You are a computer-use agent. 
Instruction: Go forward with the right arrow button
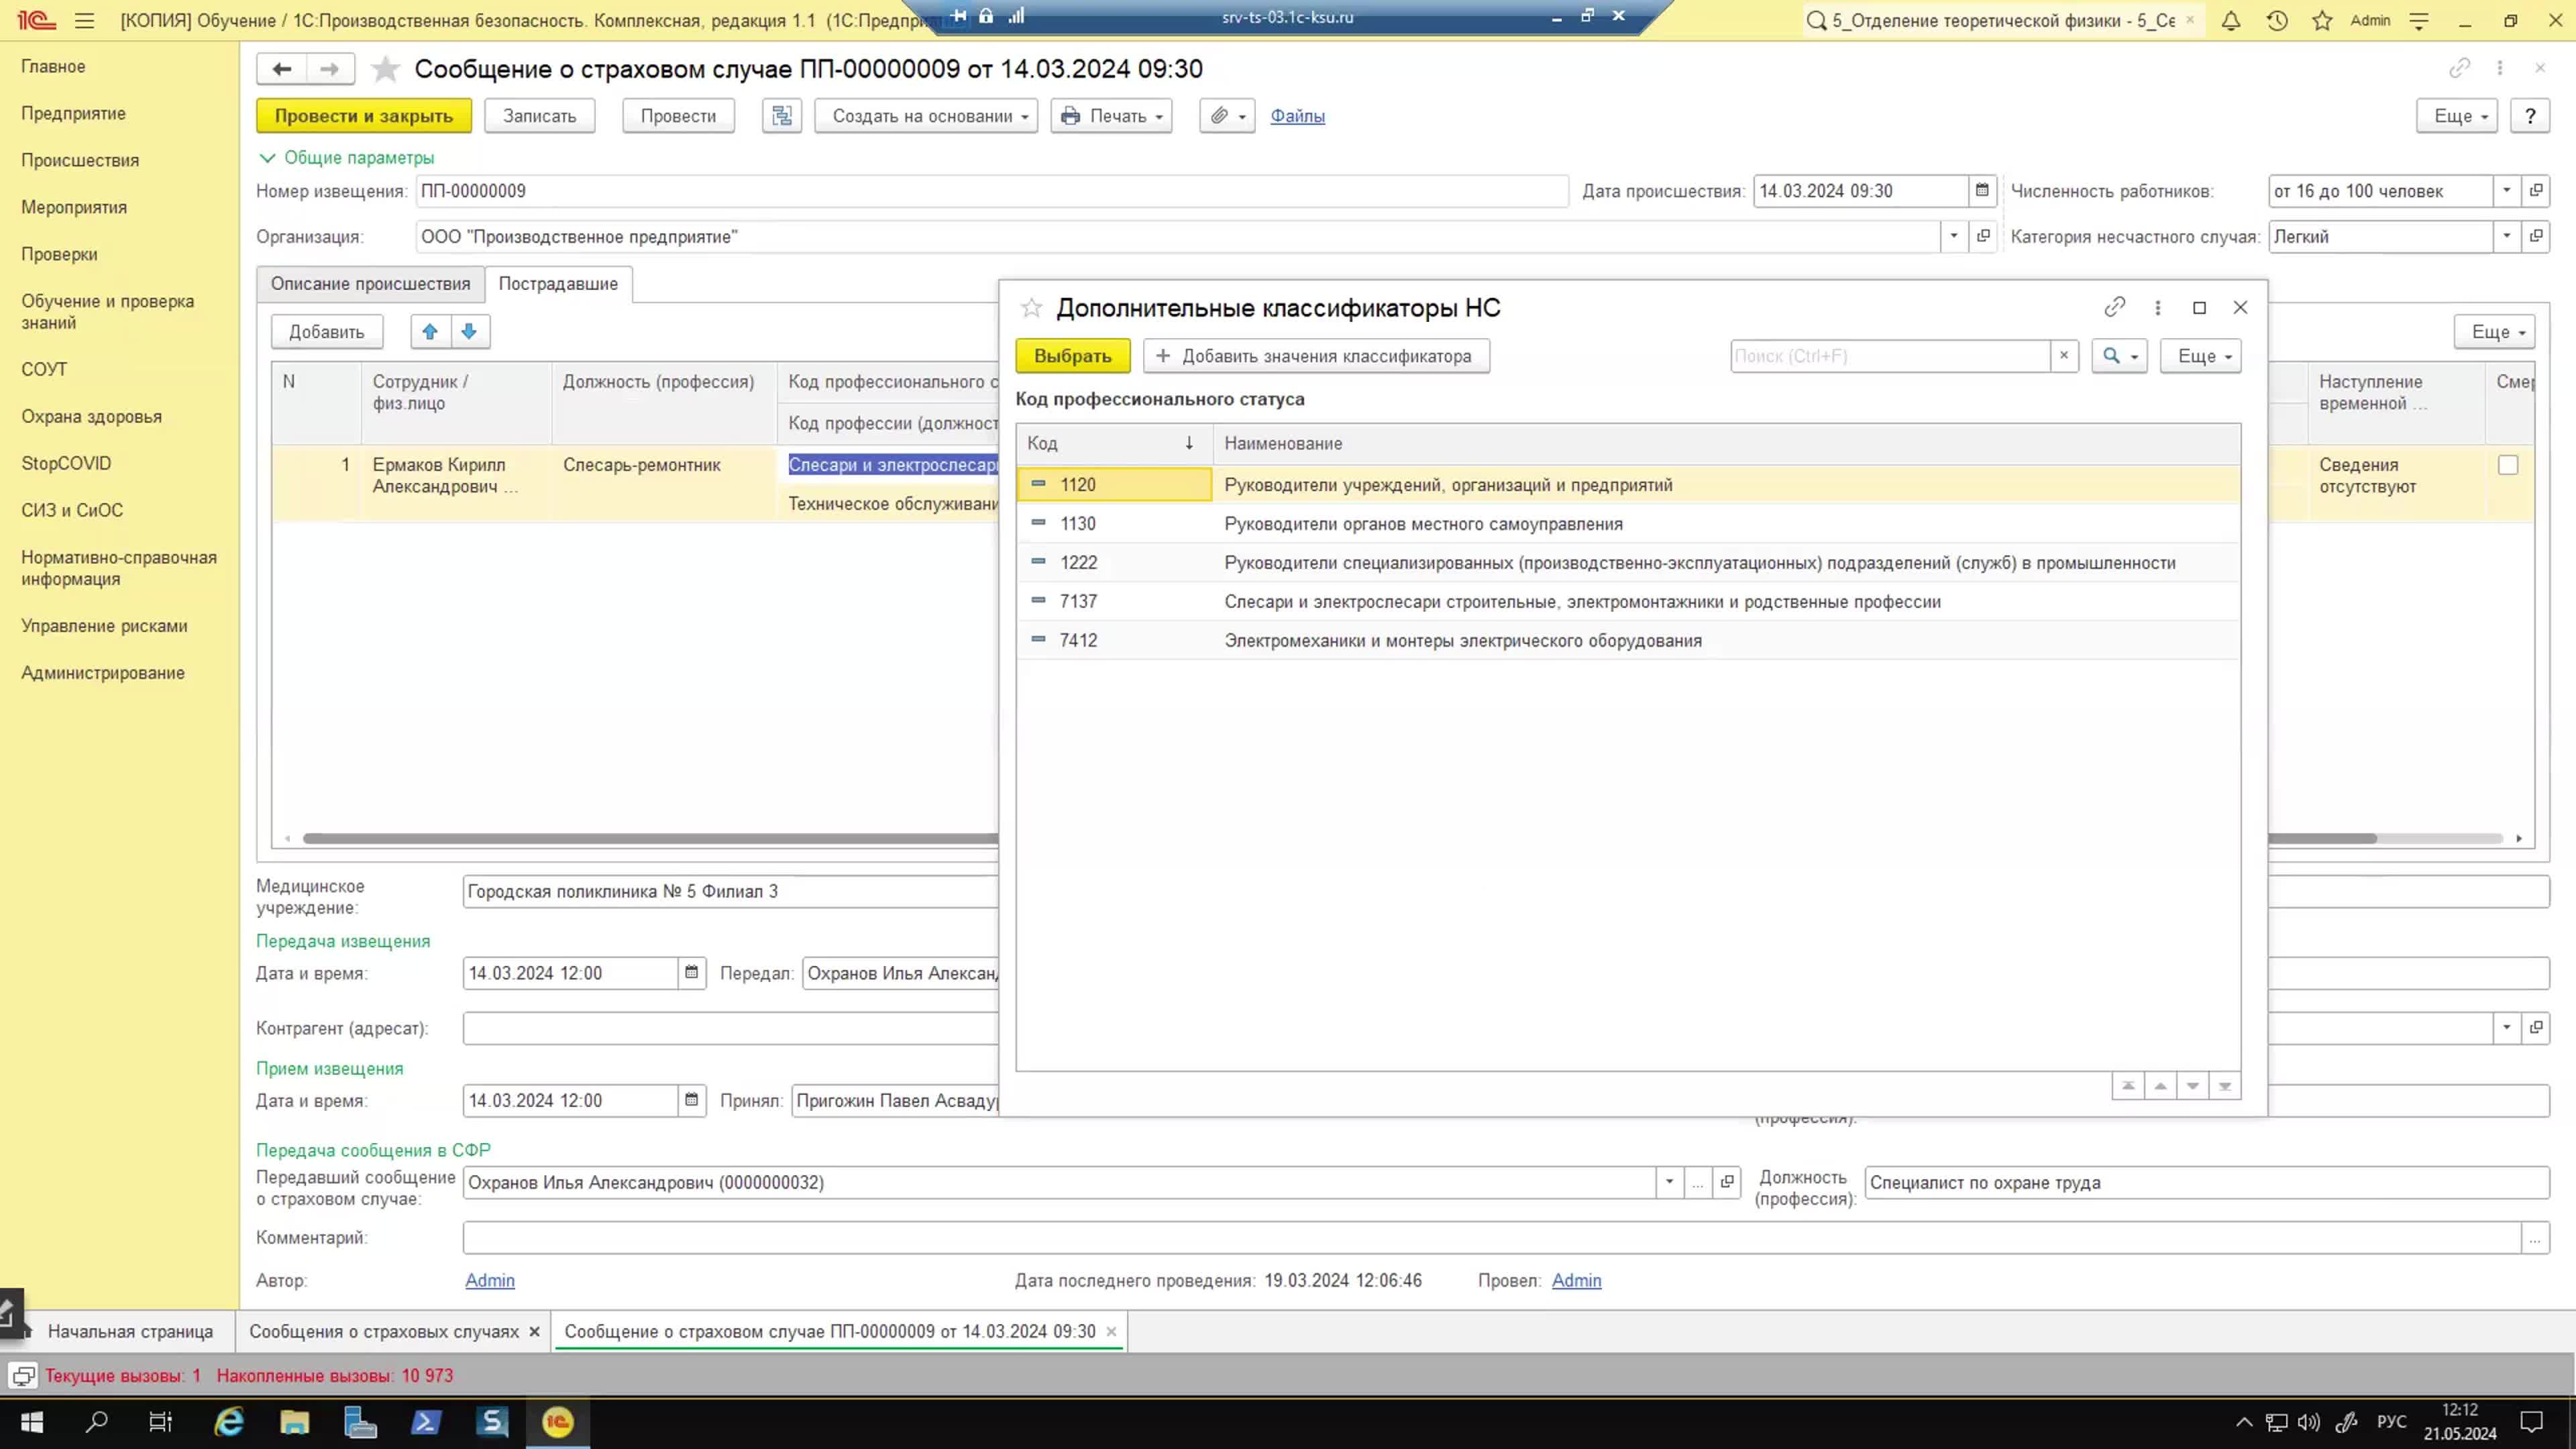pyautogui.click(x=329, y=69)
